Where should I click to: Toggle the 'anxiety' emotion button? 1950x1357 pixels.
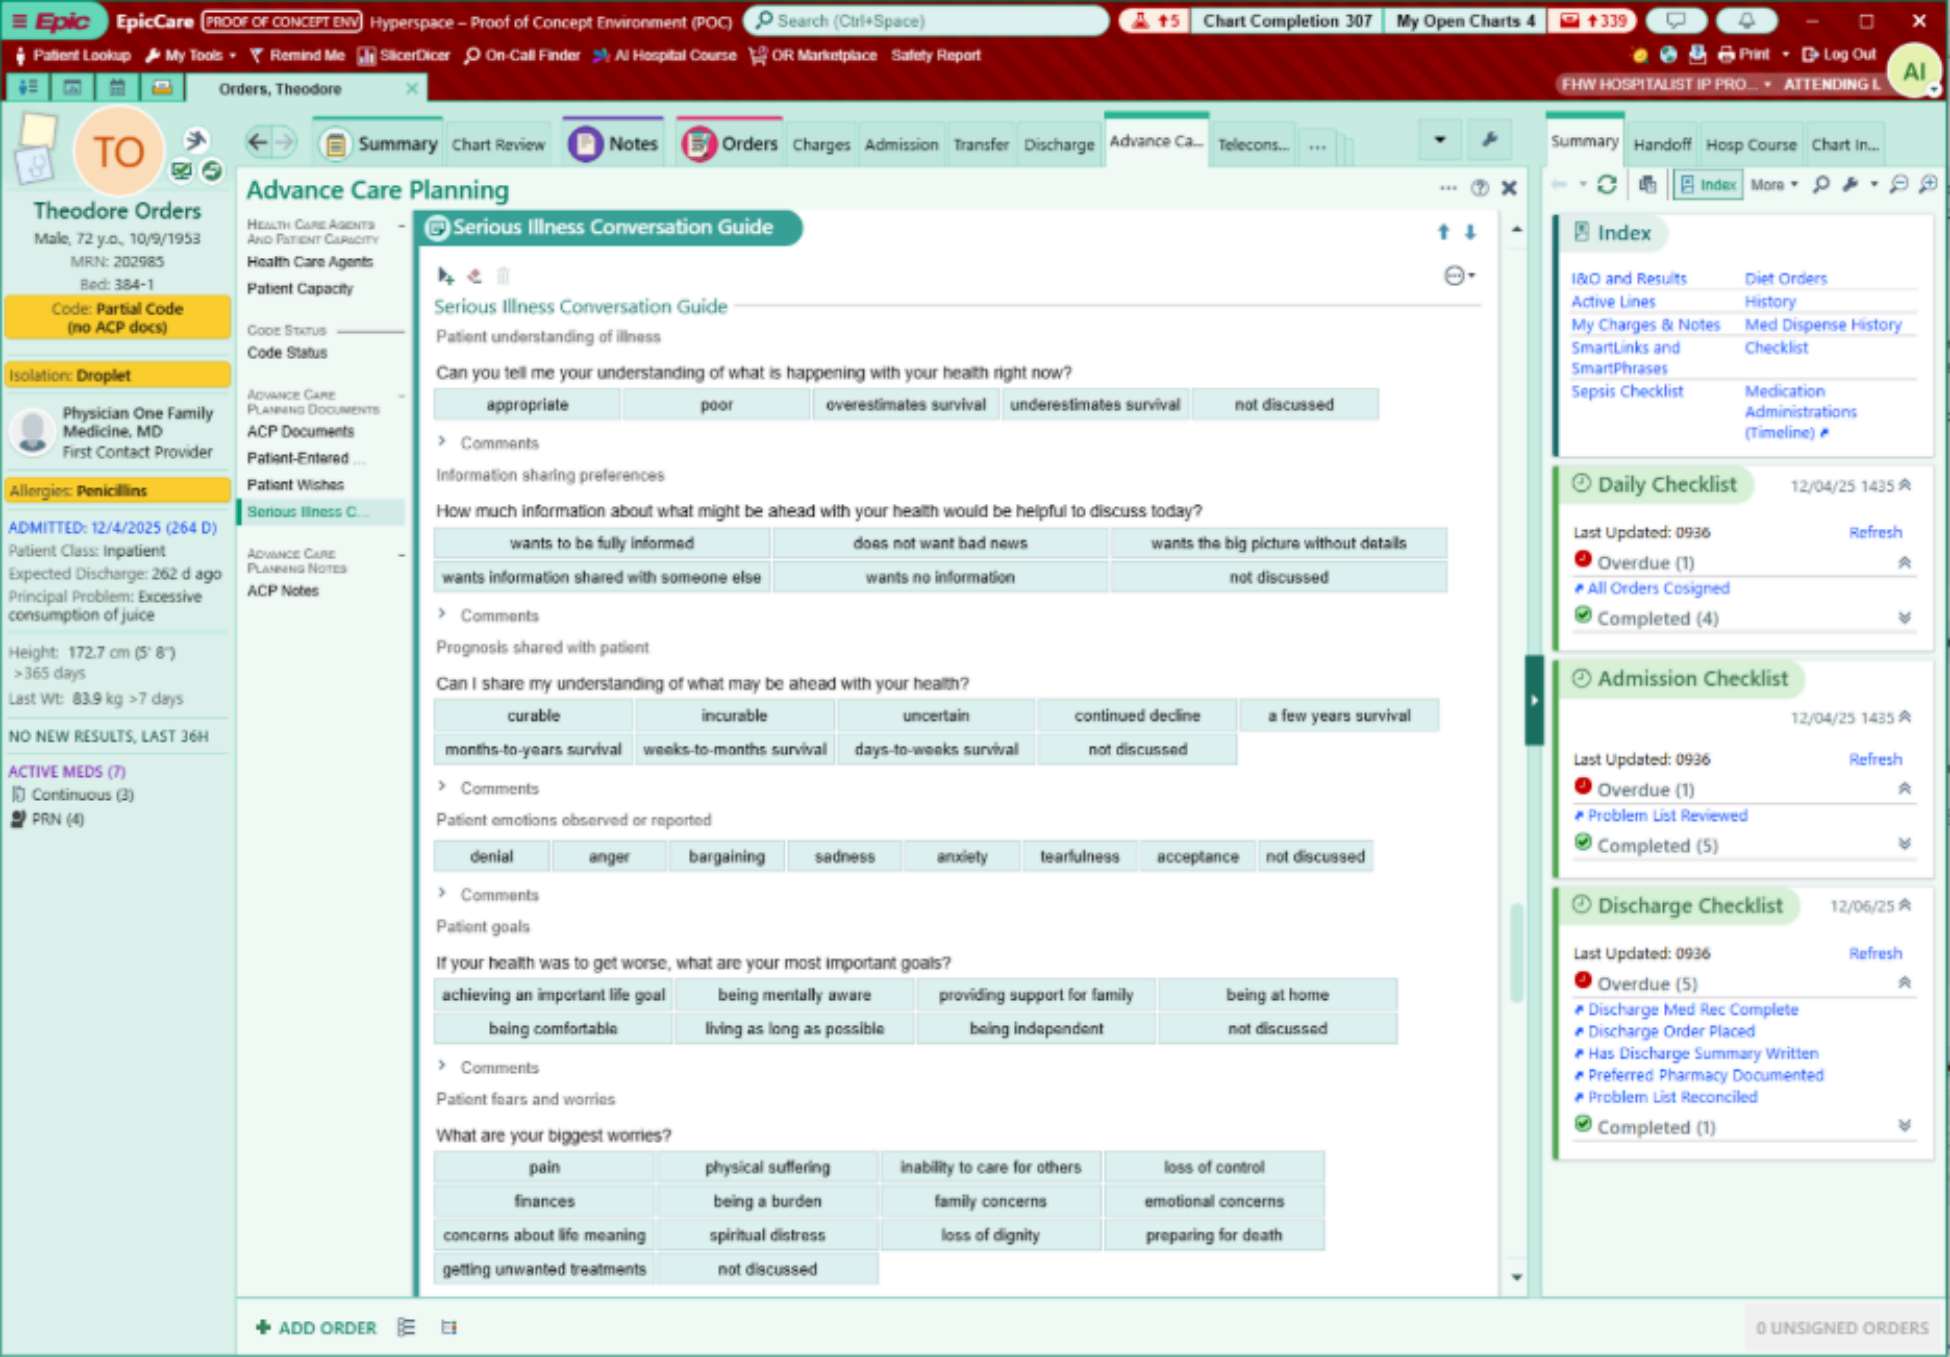point(962,857)
